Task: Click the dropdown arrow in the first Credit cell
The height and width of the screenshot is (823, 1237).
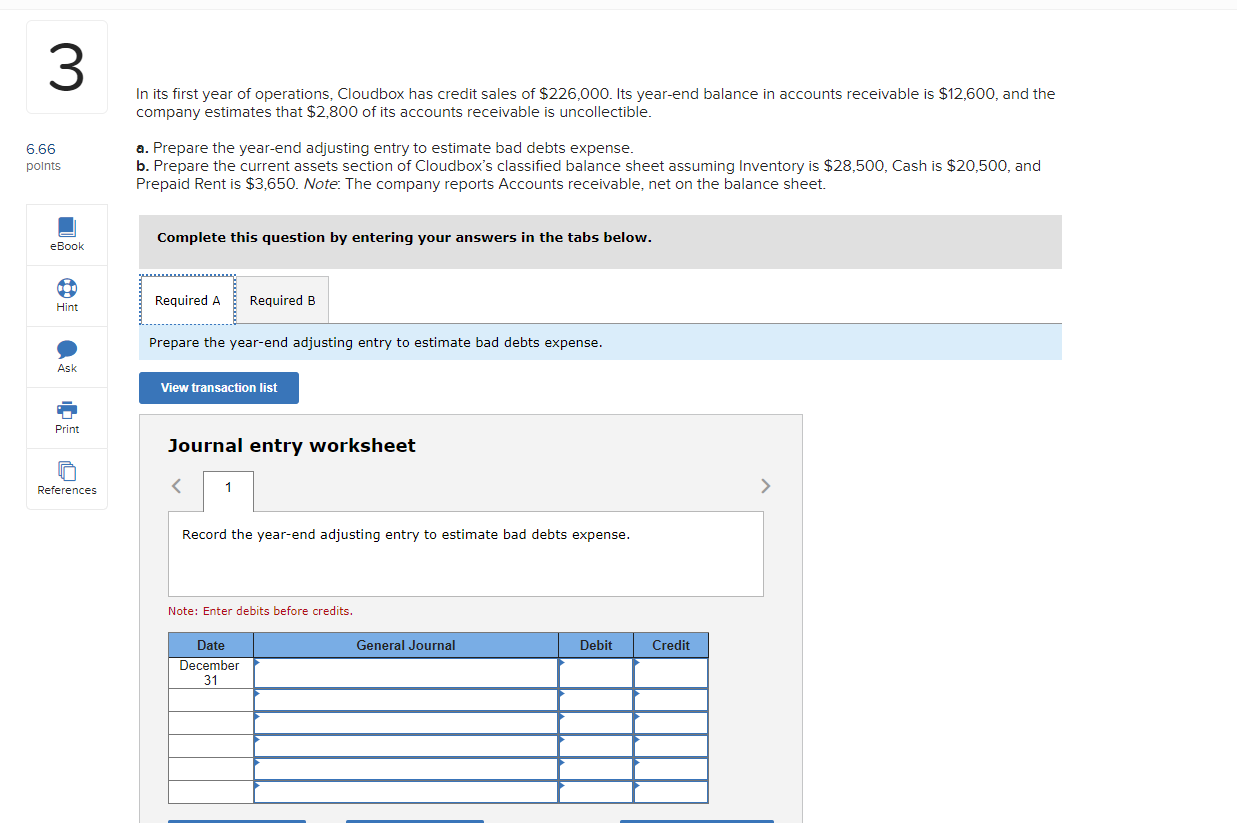Action: pos(638,662)
